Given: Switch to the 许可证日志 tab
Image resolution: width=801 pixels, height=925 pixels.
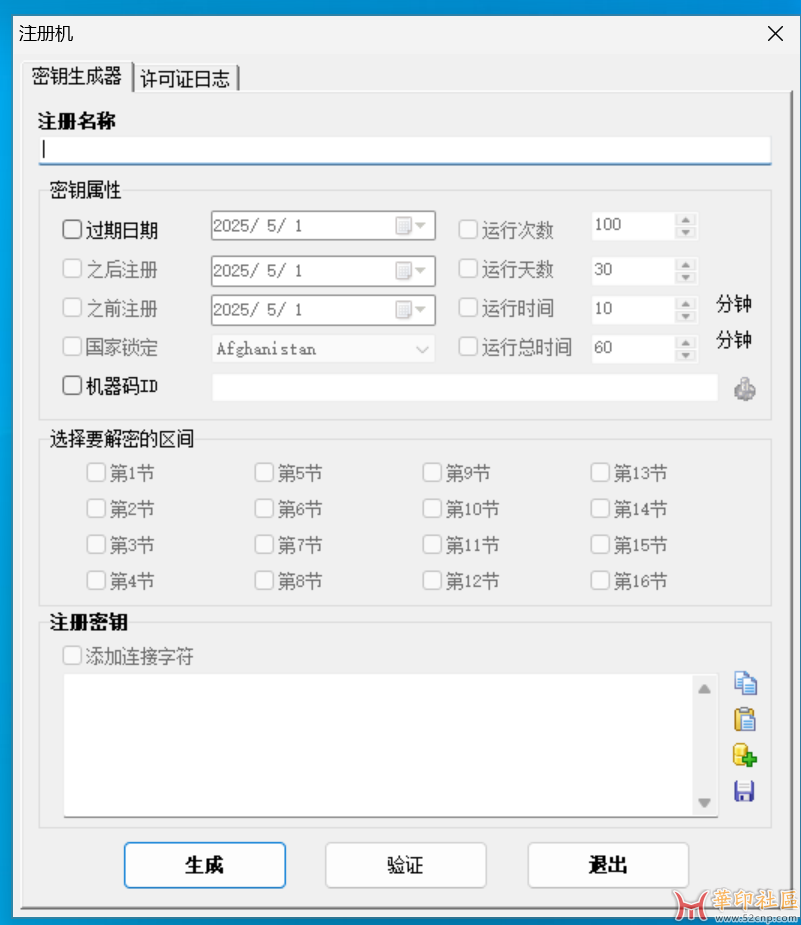Looking at the screenshot, I should (185, 78).
